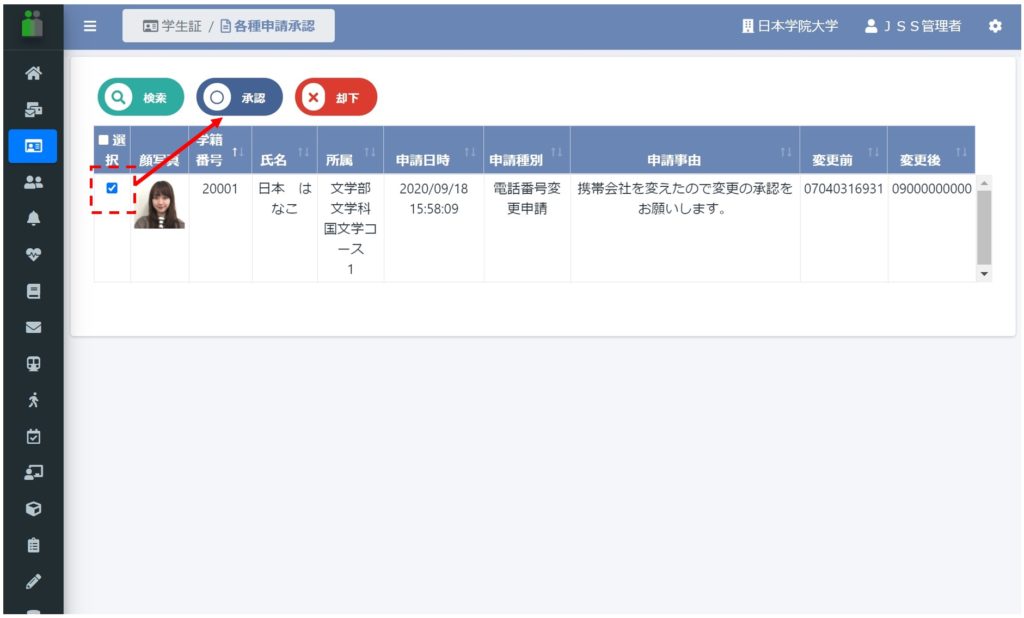Sort by 学籍番号 column

click(220, 150)
